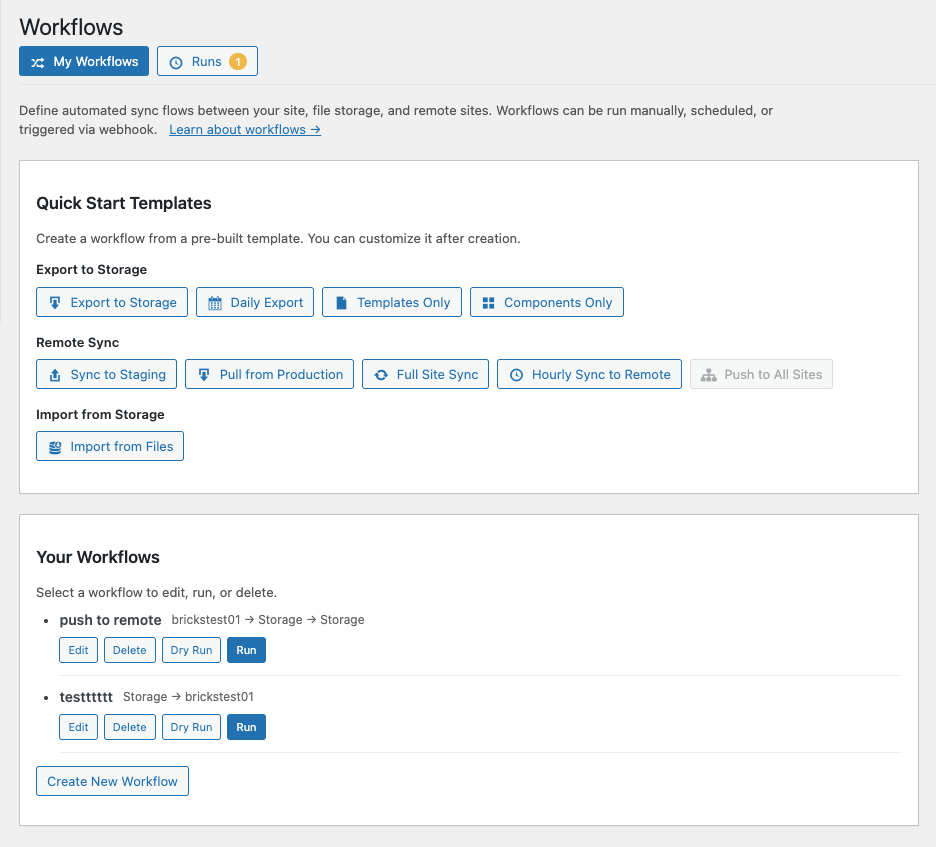Viewport: 936px width, 847px height.
Task: Run the testttttt workflow
Action: pos(246,727)
